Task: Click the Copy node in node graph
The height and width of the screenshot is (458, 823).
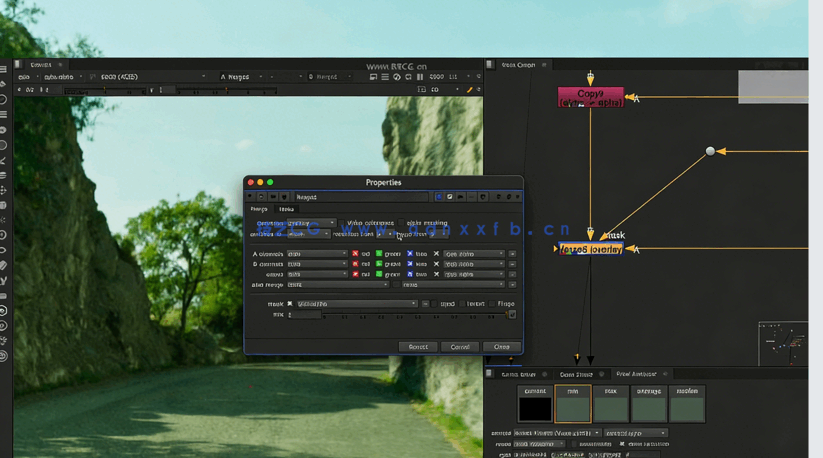Action: [590, 97]
